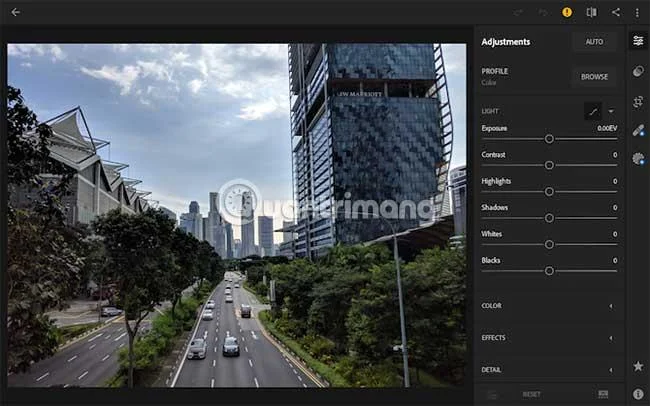Select the Crop and rotate tool
The image size is (650, 406).
tap(638, 102)
